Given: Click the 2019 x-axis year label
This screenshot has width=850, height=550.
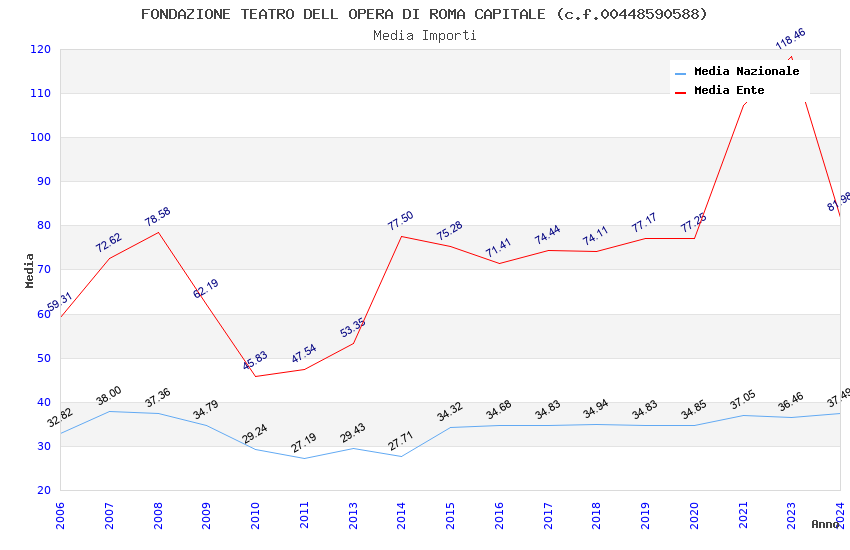Looking at the screenshot, I should point(645,515).
